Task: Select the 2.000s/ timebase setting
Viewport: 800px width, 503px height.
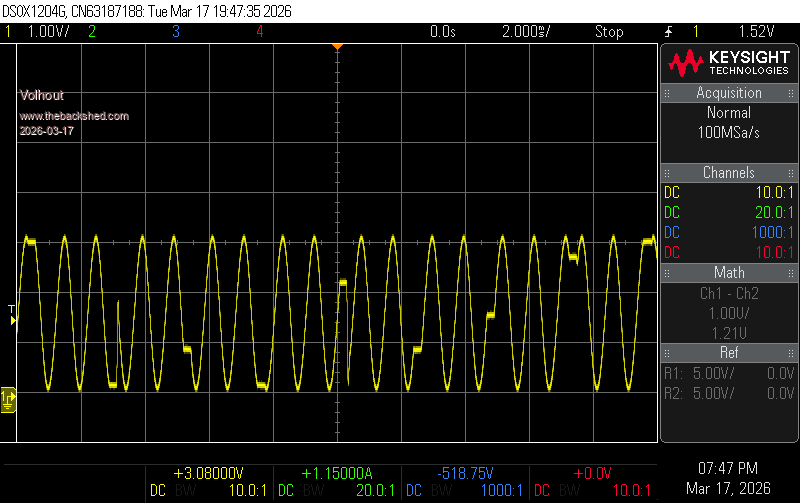Action: [526, 32]
